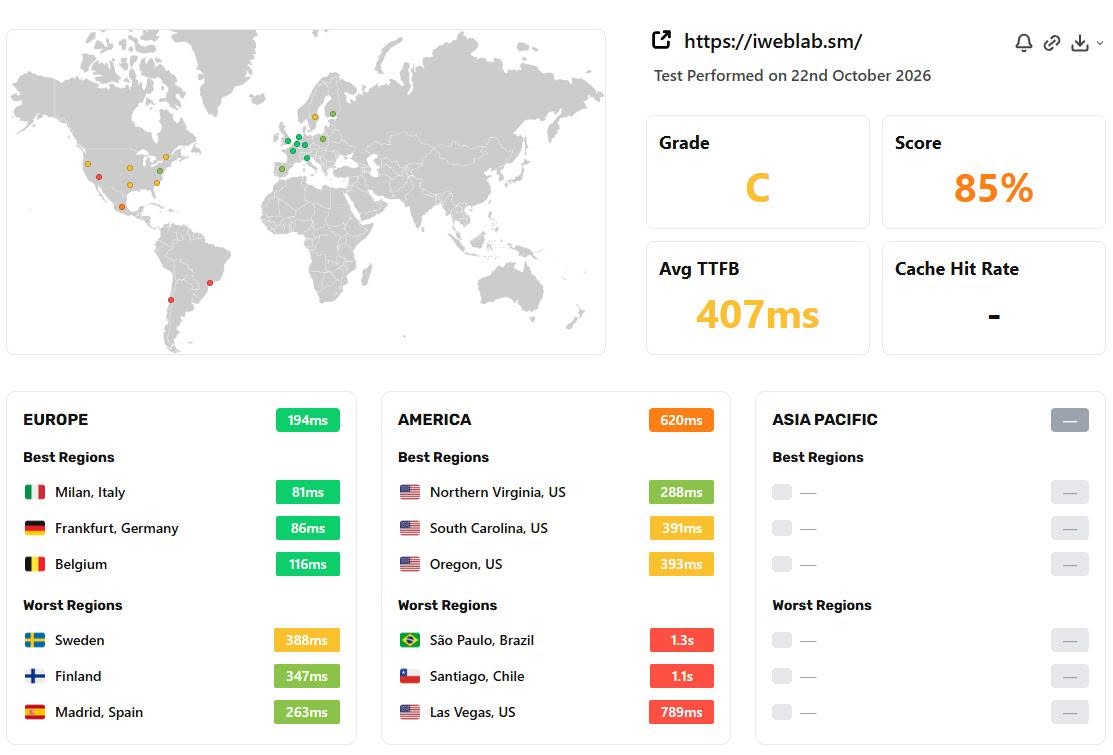Click the US flag for Las Vegas
This screenshot has height=755, width=1113.
pos(410,712)
